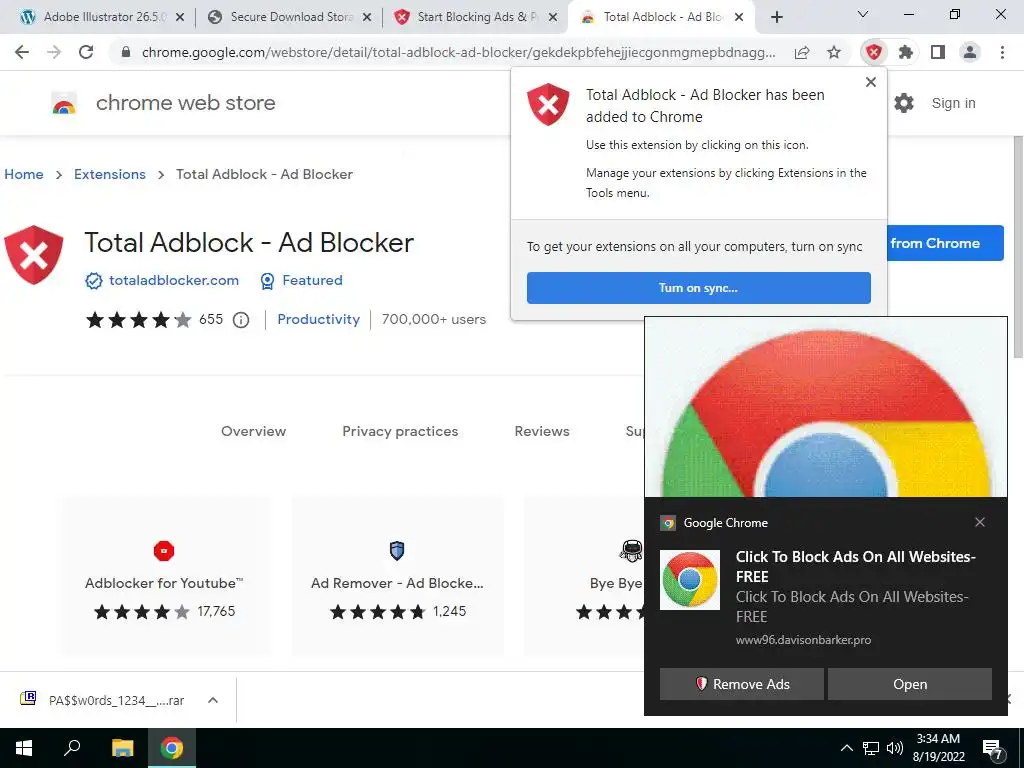The height and width of the screenshot is (768, 1024).
Task: Click Remove Ads in notification
Action: pyautogui.click(x=742, y=684)
